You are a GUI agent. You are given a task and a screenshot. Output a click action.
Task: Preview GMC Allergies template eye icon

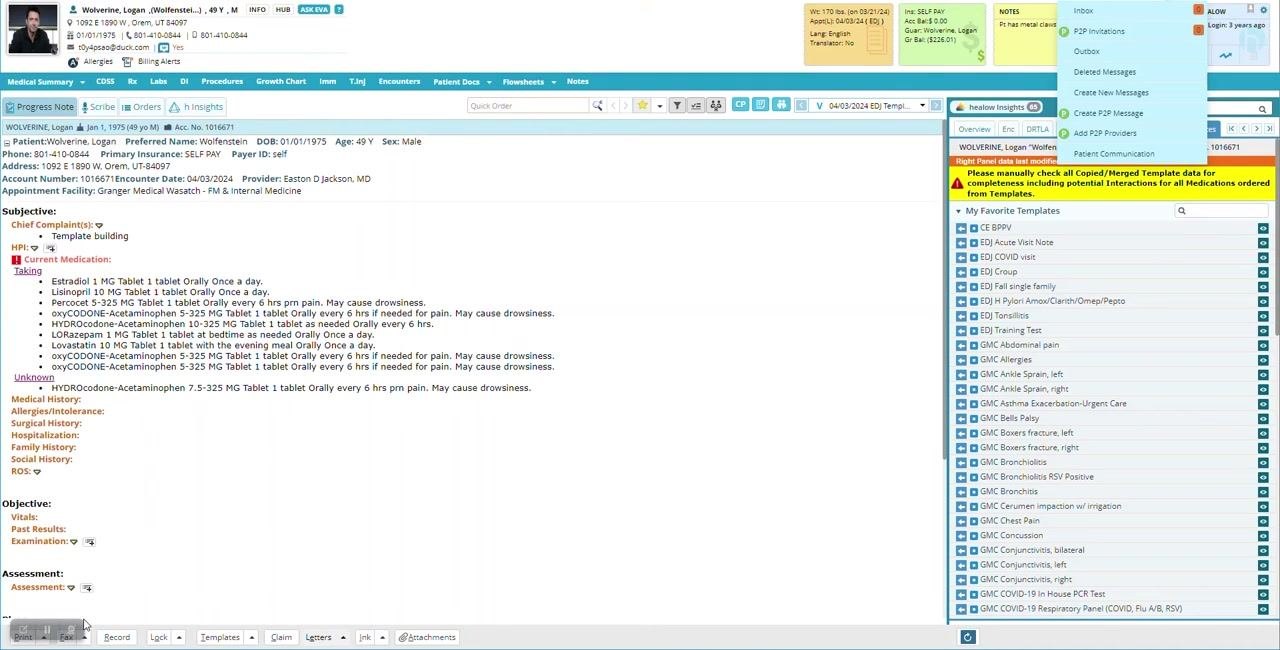tap(1263, 360)
